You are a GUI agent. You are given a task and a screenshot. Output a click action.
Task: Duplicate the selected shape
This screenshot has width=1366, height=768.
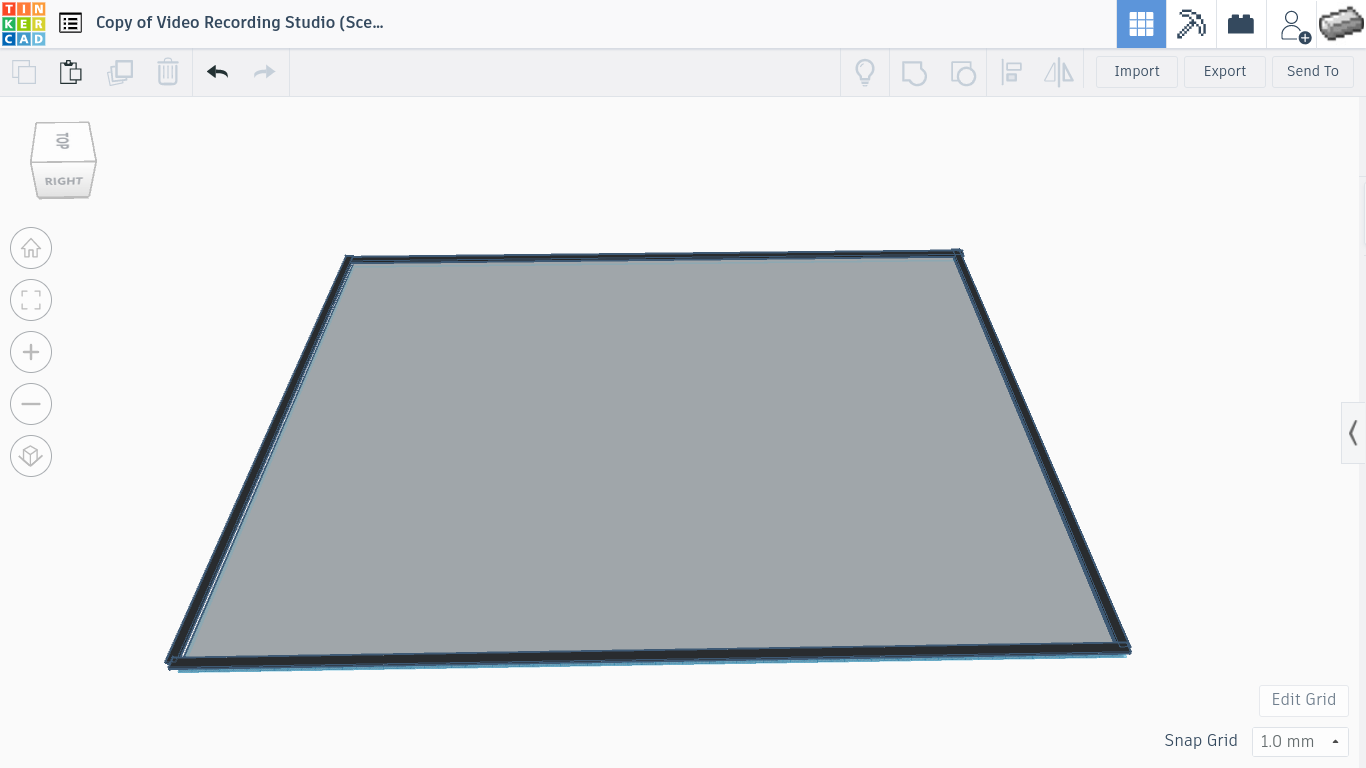[120, 72]
